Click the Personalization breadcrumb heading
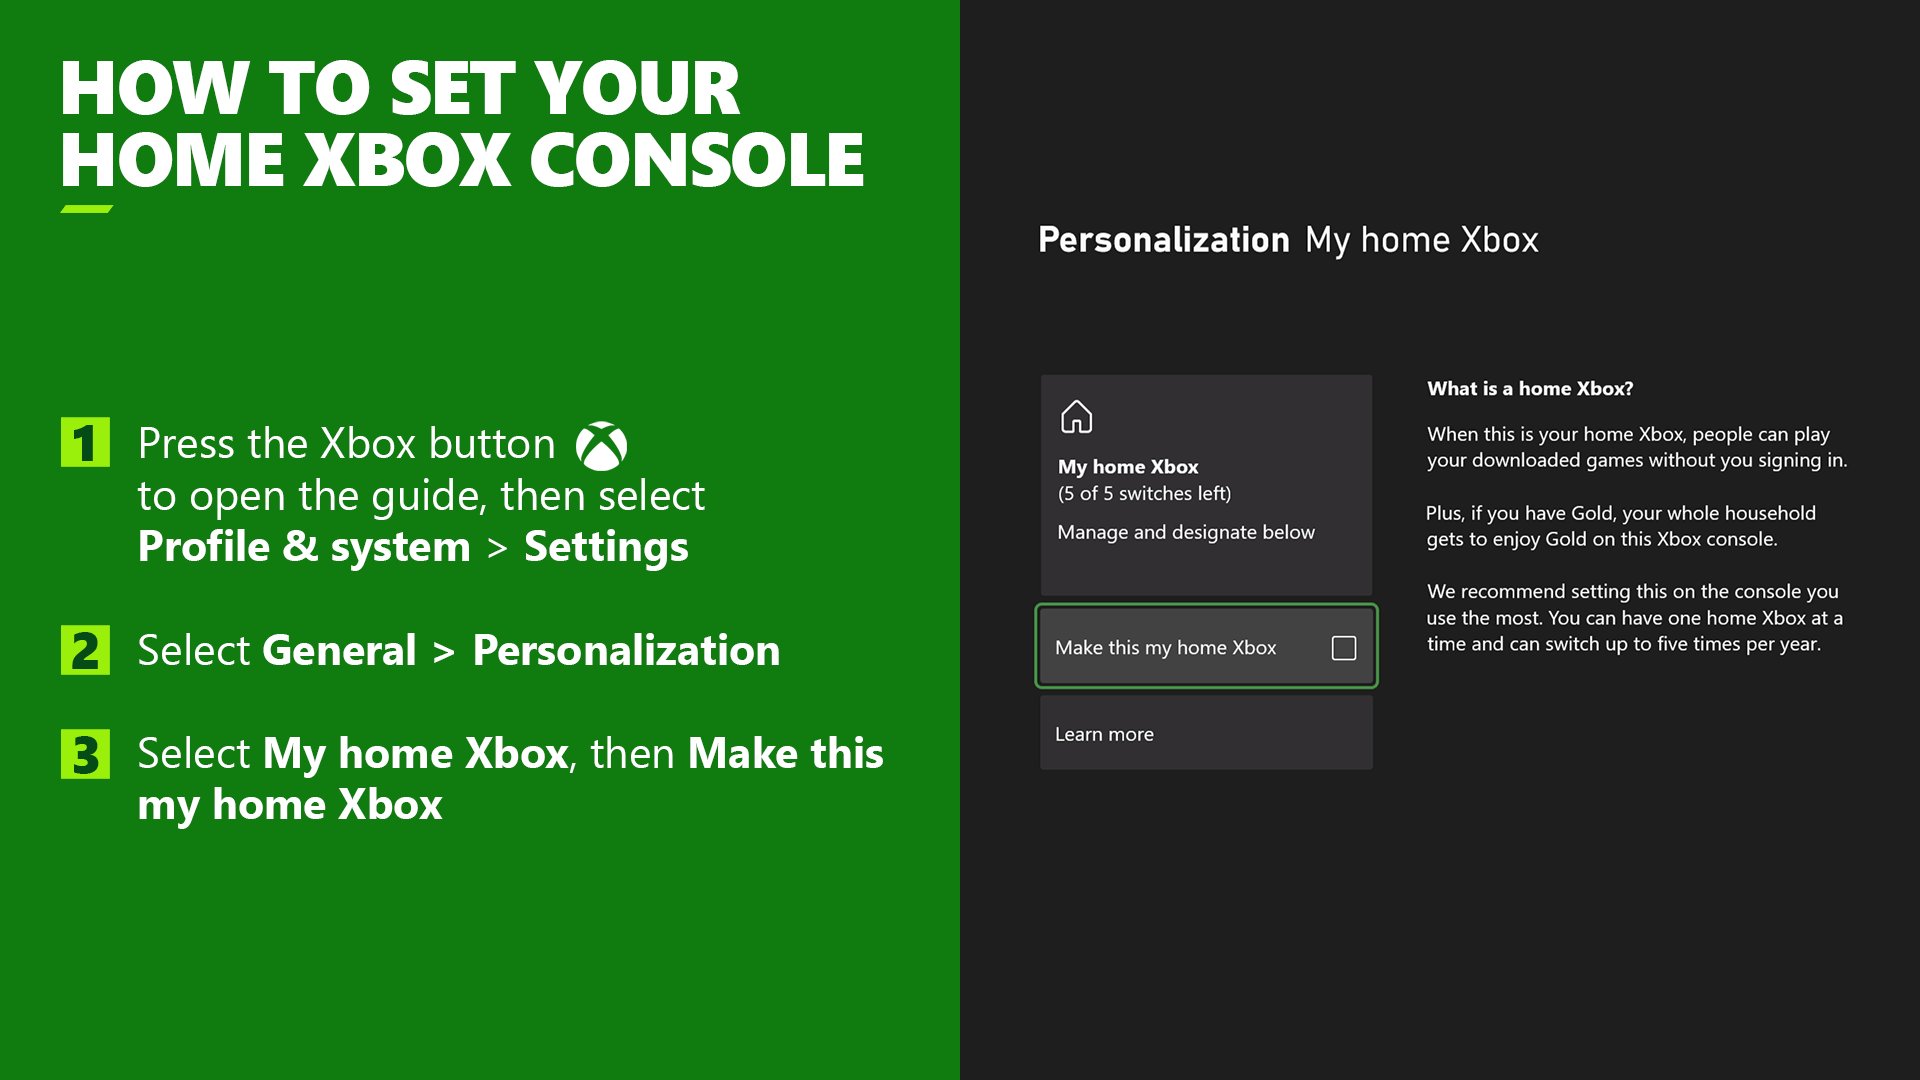Image resolution: width=1920 pixels, height=1080 pixels. click(1164, 240)
